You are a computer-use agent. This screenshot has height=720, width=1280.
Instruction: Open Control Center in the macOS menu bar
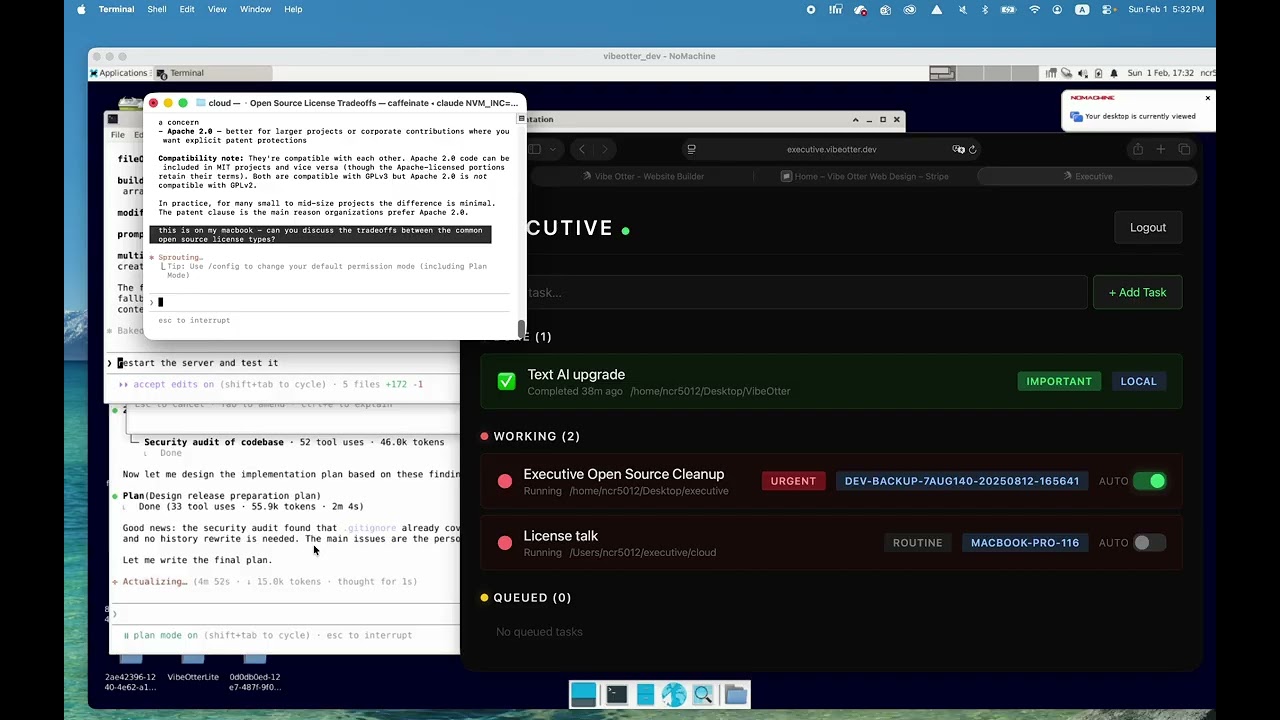click(1106, 9)
